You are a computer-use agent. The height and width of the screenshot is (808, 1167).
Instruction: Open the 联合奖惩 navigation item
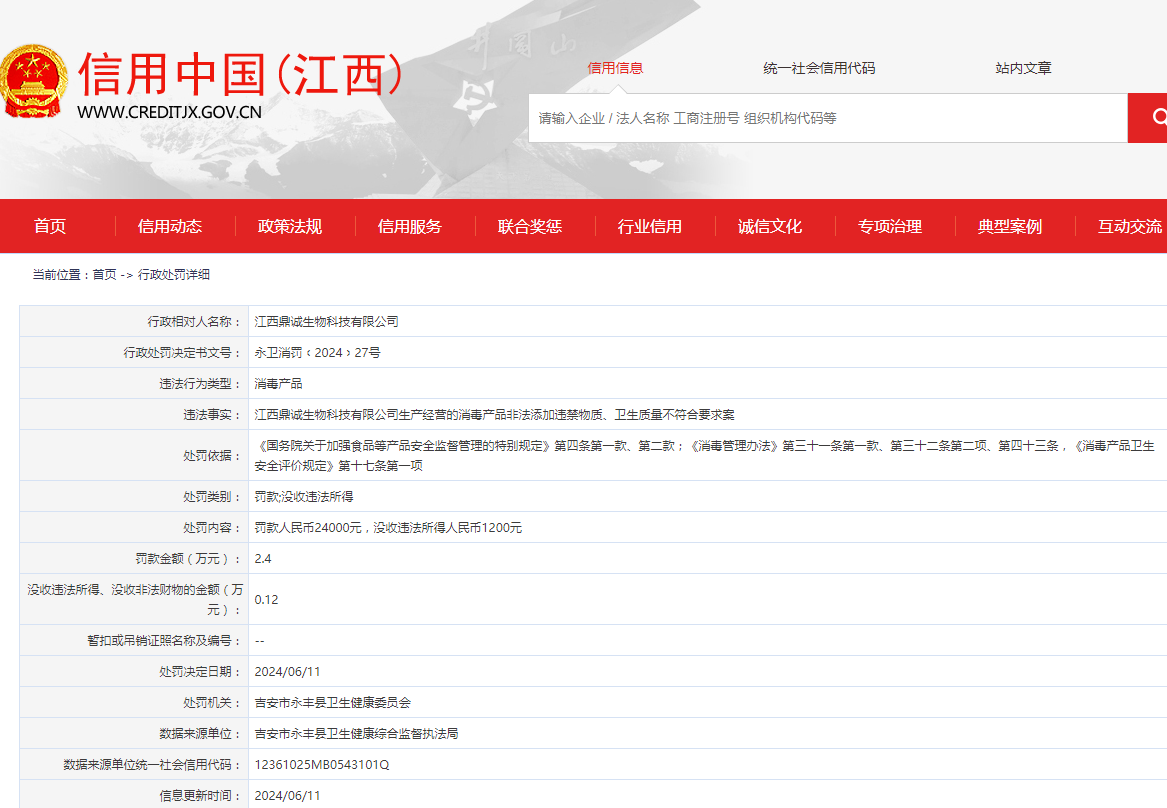pos(529,226)
